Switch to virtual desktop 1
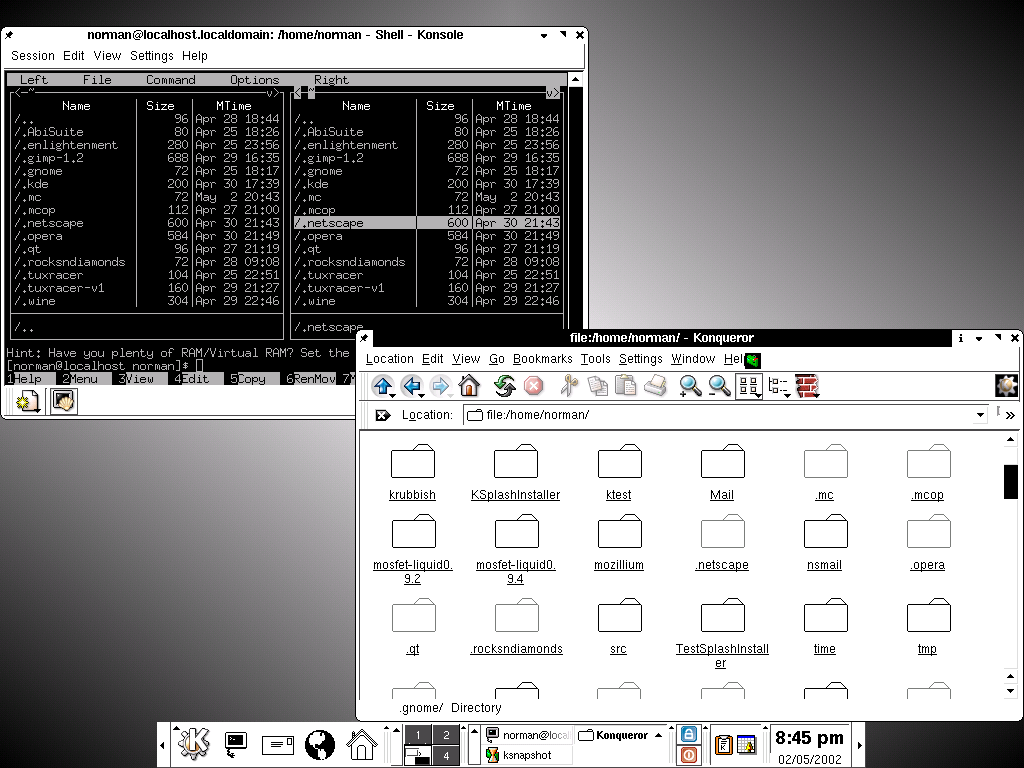Viewport: 1024px width, 768px height. click(417, 735)
